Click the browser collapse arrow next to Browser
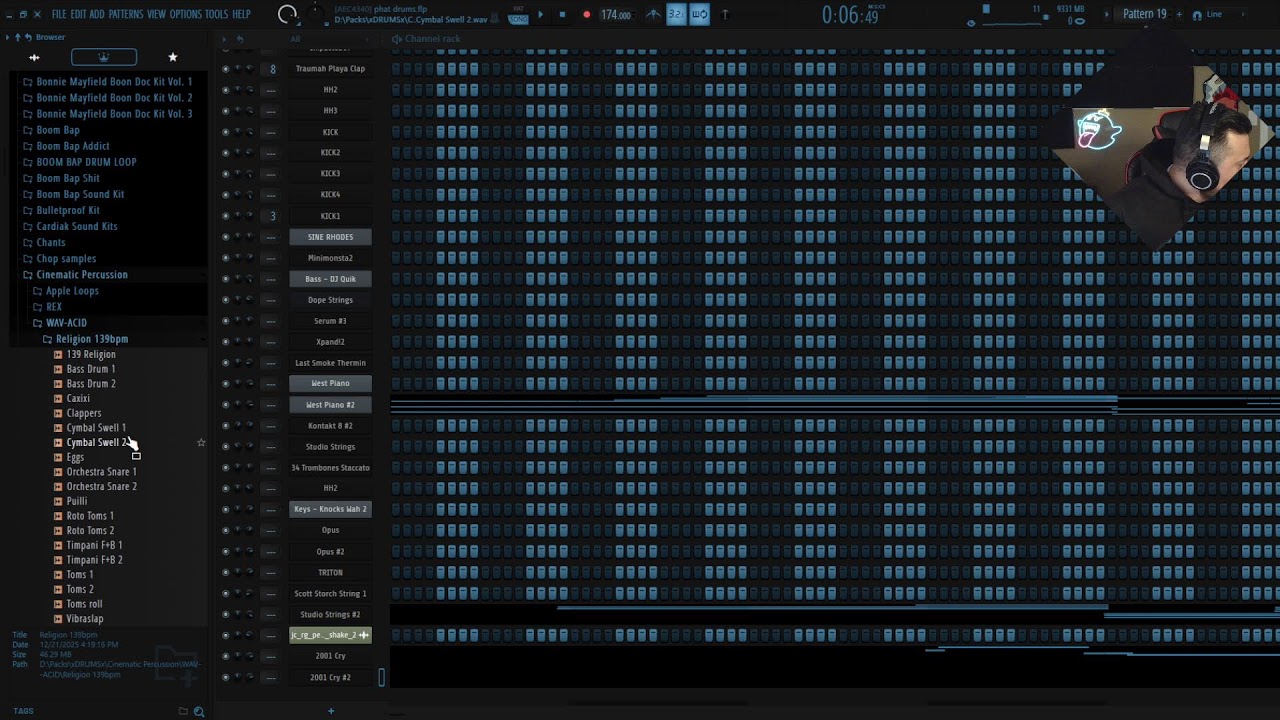This screenshot has height=720, width=1280. click(x=7, y=37)
